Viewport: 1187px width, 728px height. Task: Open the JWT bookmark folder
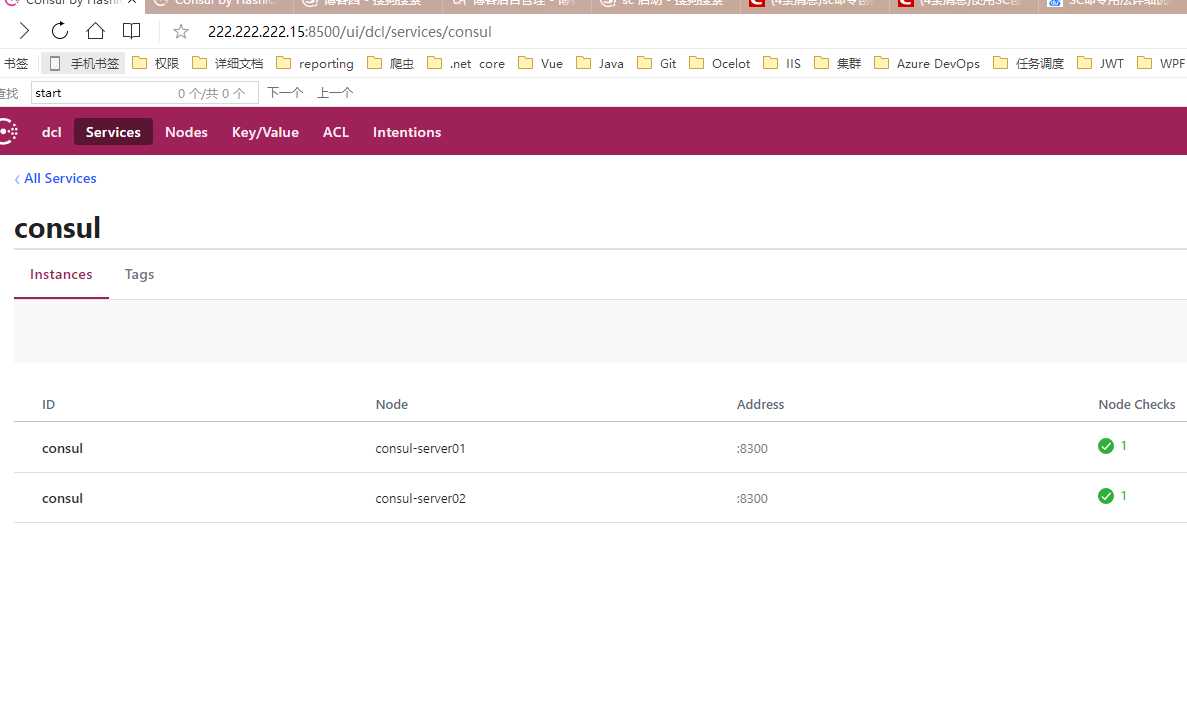coord(1101,64)
